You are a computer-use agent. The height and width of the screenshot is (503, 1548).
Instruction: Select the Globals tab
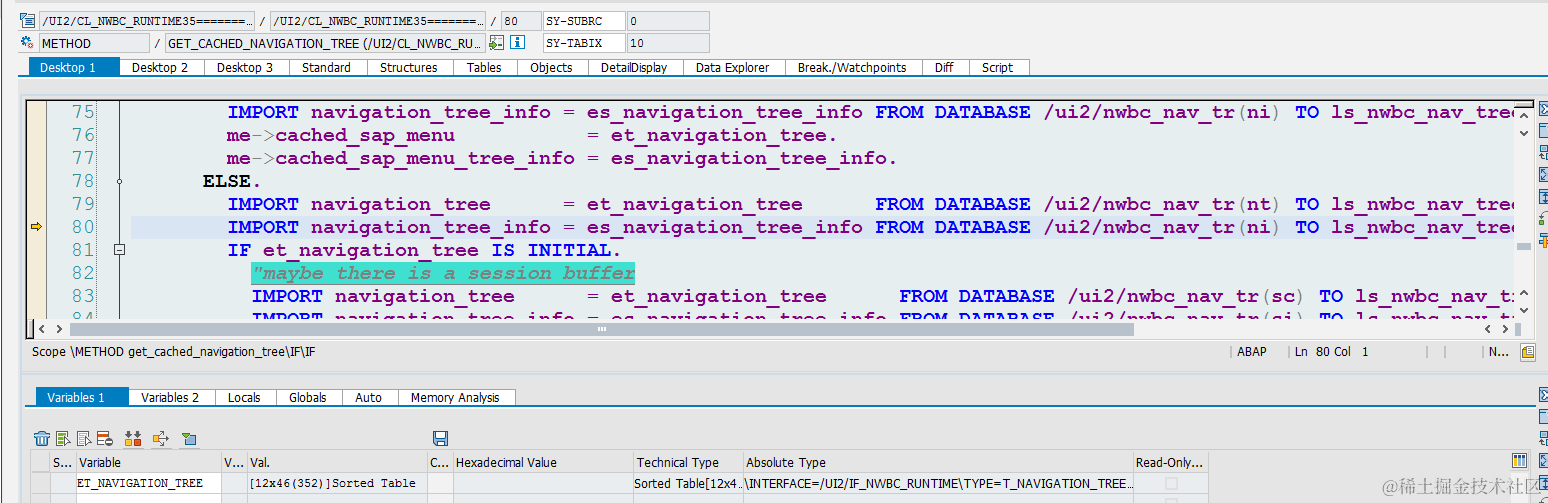pyautogui.click(x=308, y=397)
